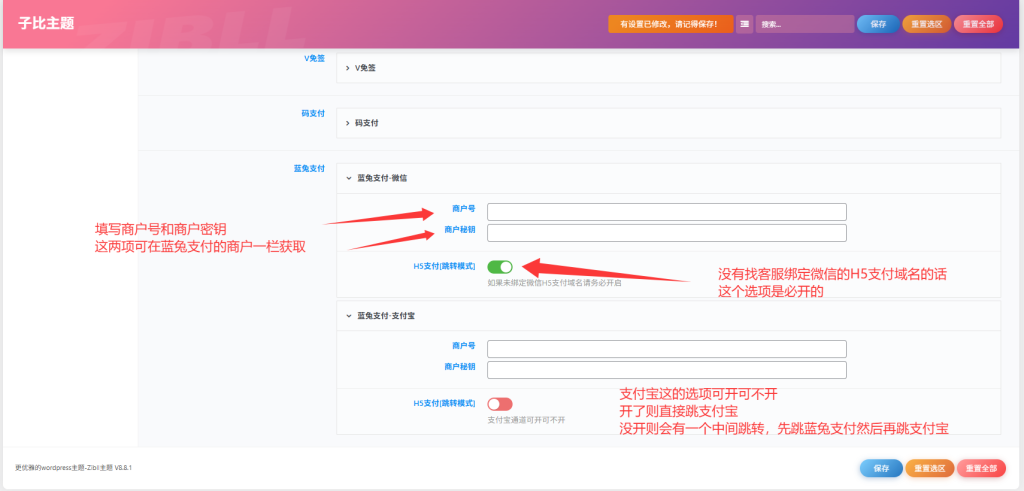Click the 如果未绑定微信H5支付域名请务必开启 hint
The width and height of the screenshot is (1024, 491).
[554, 283]
